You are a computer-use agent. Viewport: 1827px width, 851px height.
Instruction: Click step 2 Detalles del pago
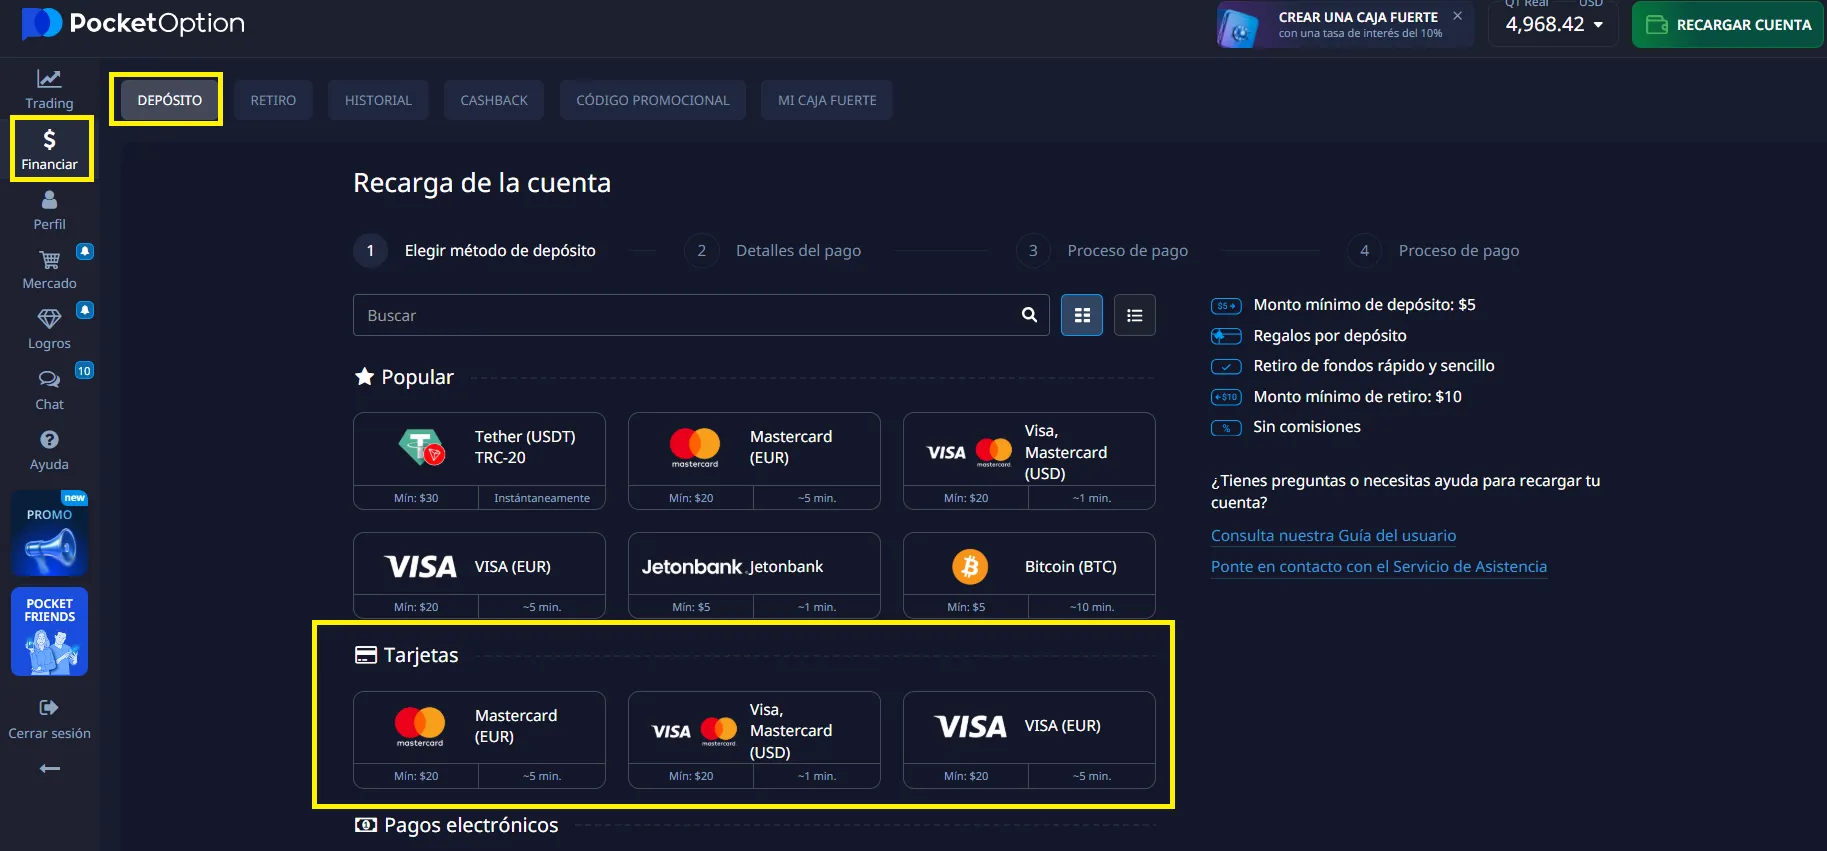pyautogui.click(x=773, y=250)
